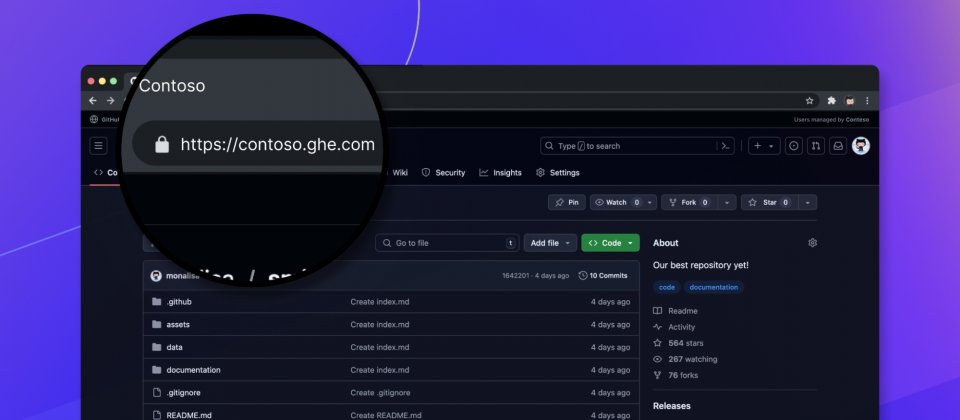This screenshot has height=420, width=960.
Task: Open the Pull requests icon in header
Action: coord(816,146)
